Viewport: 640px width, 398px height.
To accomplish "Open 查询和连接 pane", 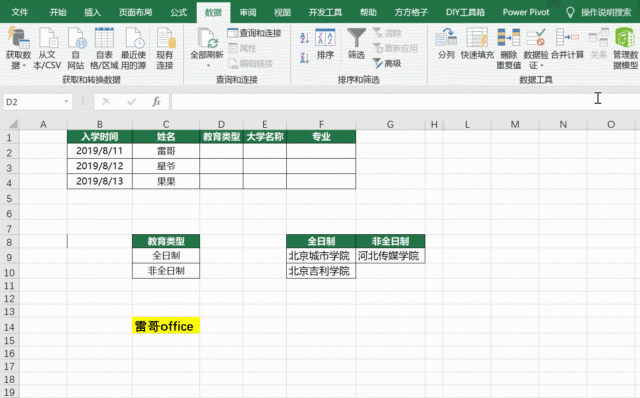I will coord(254,33).
